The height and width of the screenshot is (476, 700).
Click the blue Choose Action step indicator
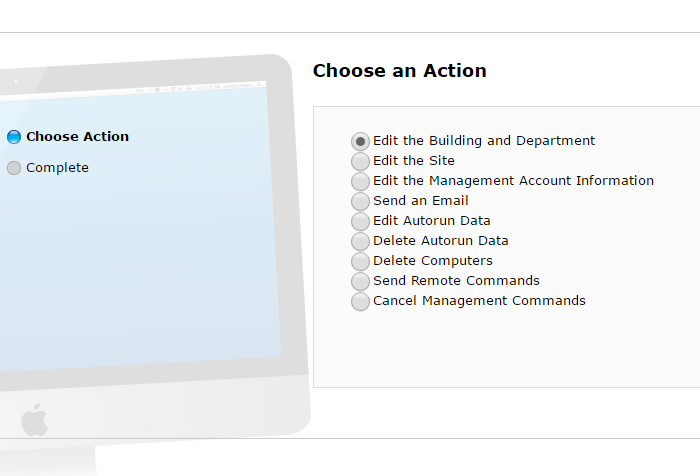click(14, 137)
